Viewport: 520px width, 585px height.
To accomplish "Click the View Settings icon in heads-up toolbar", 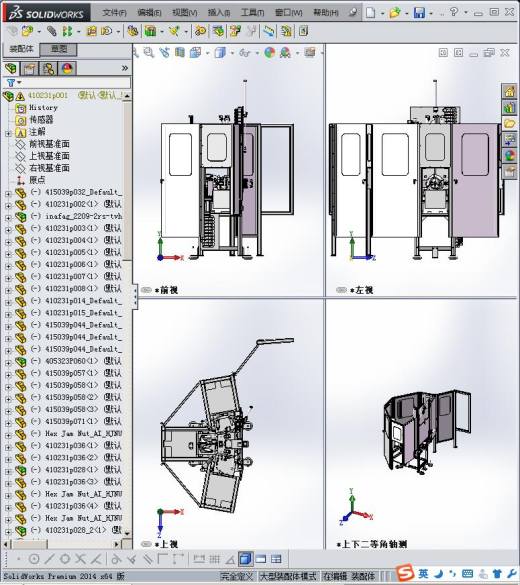I will tap(310, 52).
